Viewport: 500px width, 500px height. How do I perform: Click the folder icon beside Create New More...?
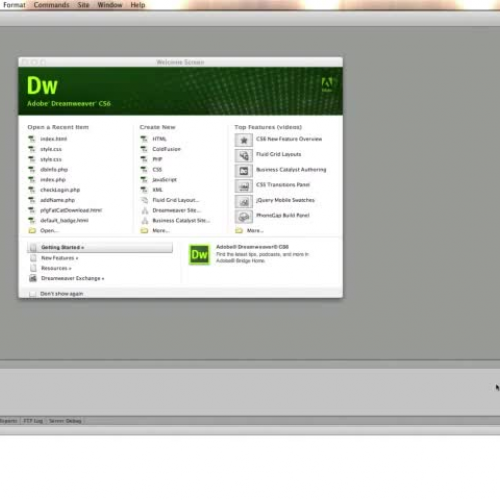pyautogui.click(x=144, y=230)
